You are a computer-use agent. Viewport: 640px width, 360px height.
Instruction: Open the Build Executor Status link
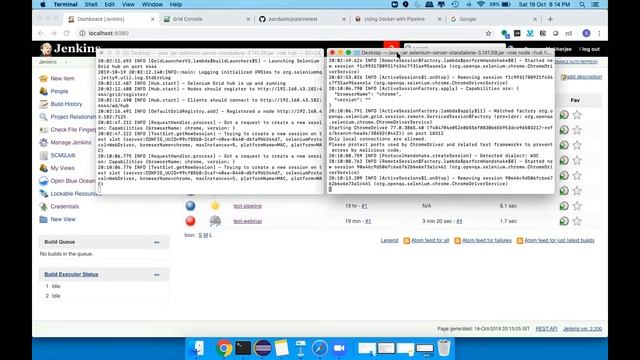point(71,274)
